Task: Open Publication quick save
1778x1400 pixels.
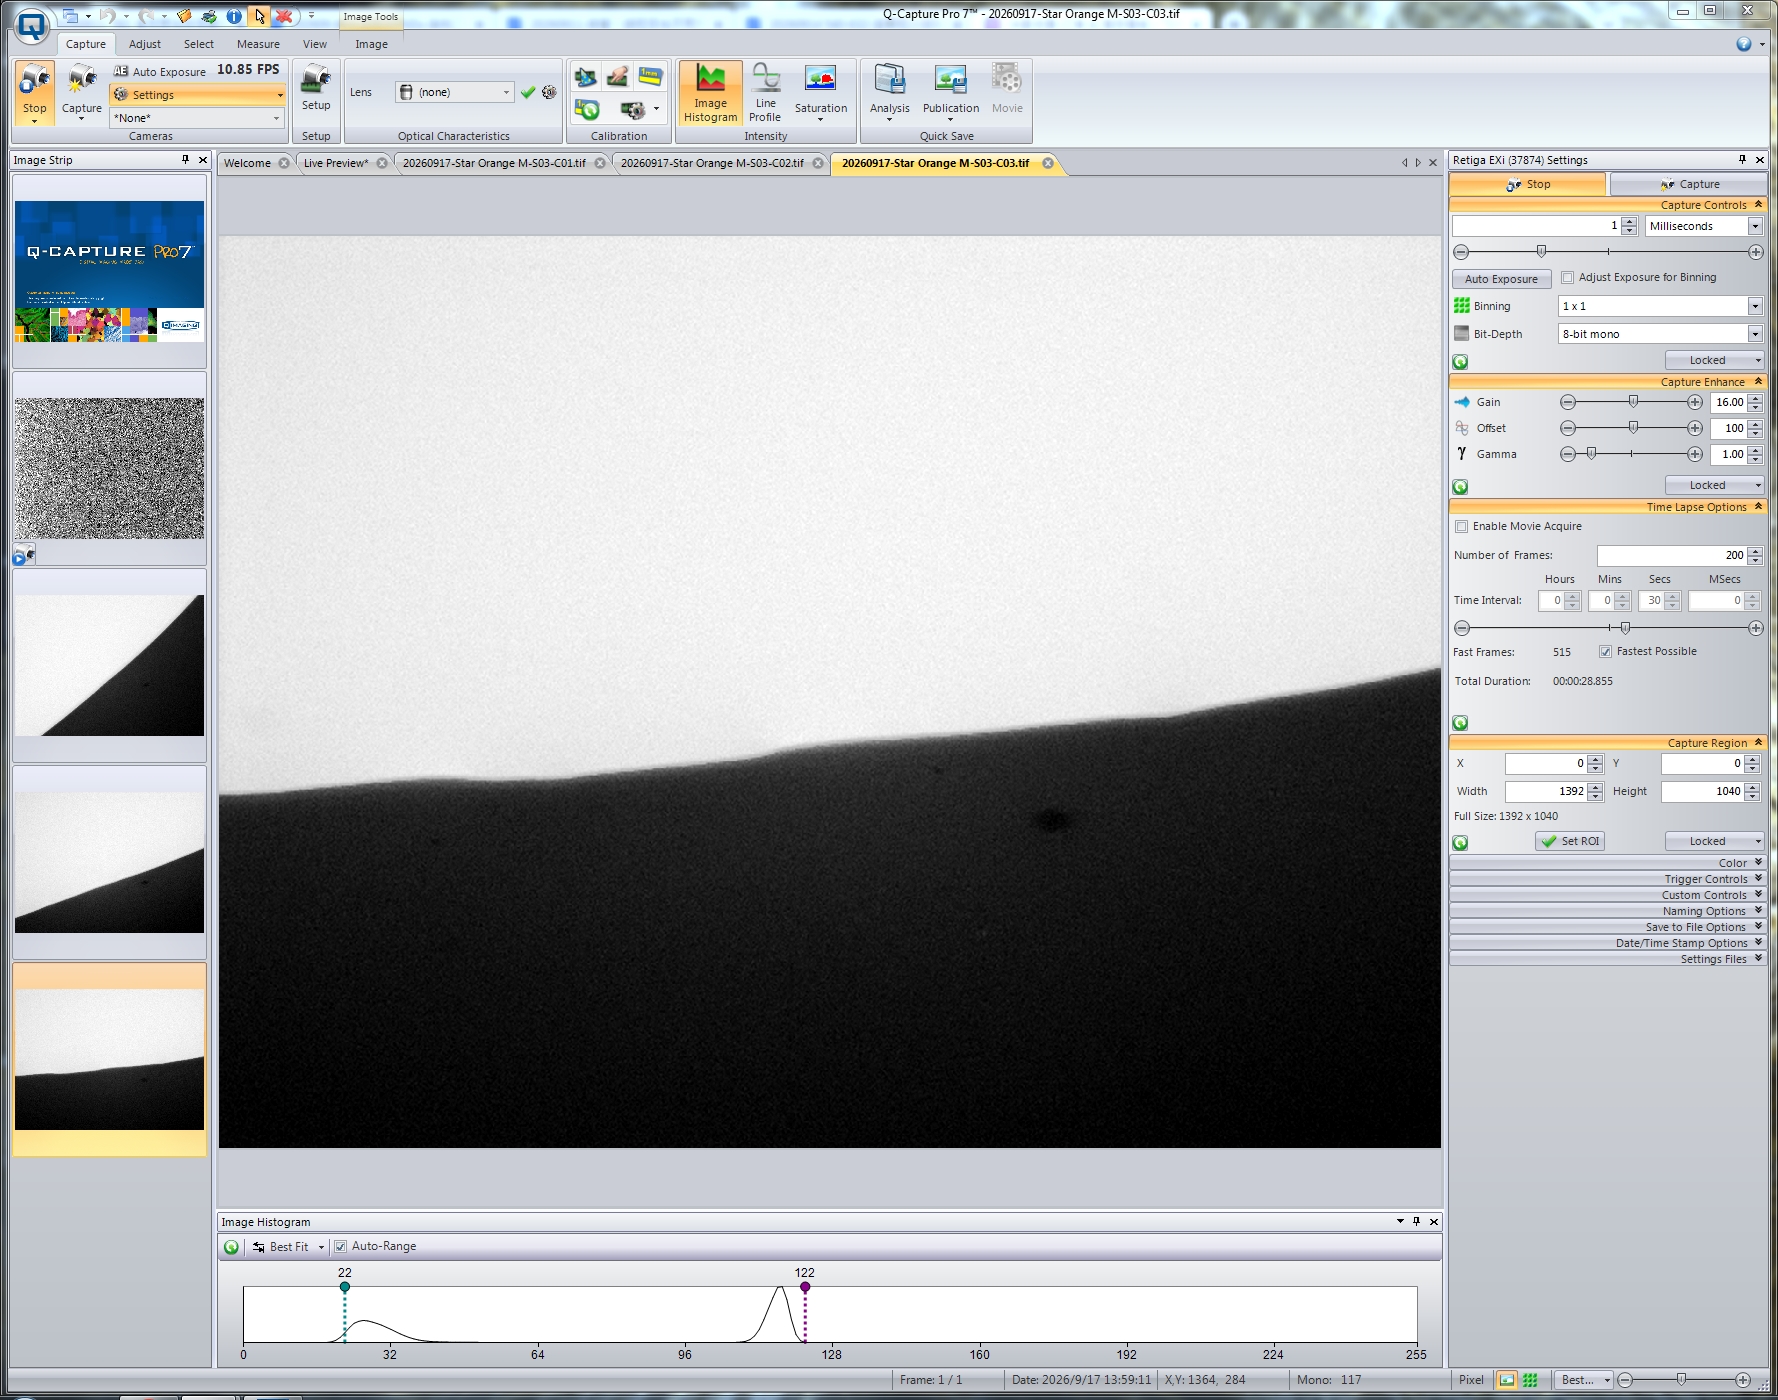Action: point(950,93)
